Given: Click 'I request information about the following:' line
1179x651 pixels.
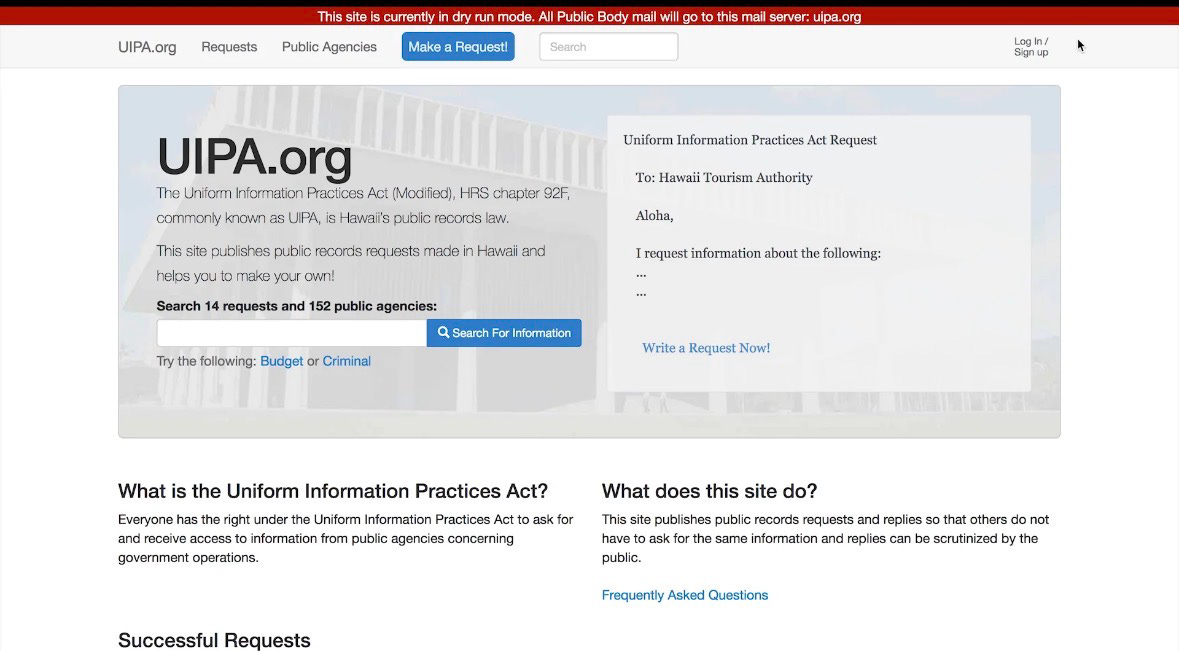Looking at the screenshot, I should point(758,253).
